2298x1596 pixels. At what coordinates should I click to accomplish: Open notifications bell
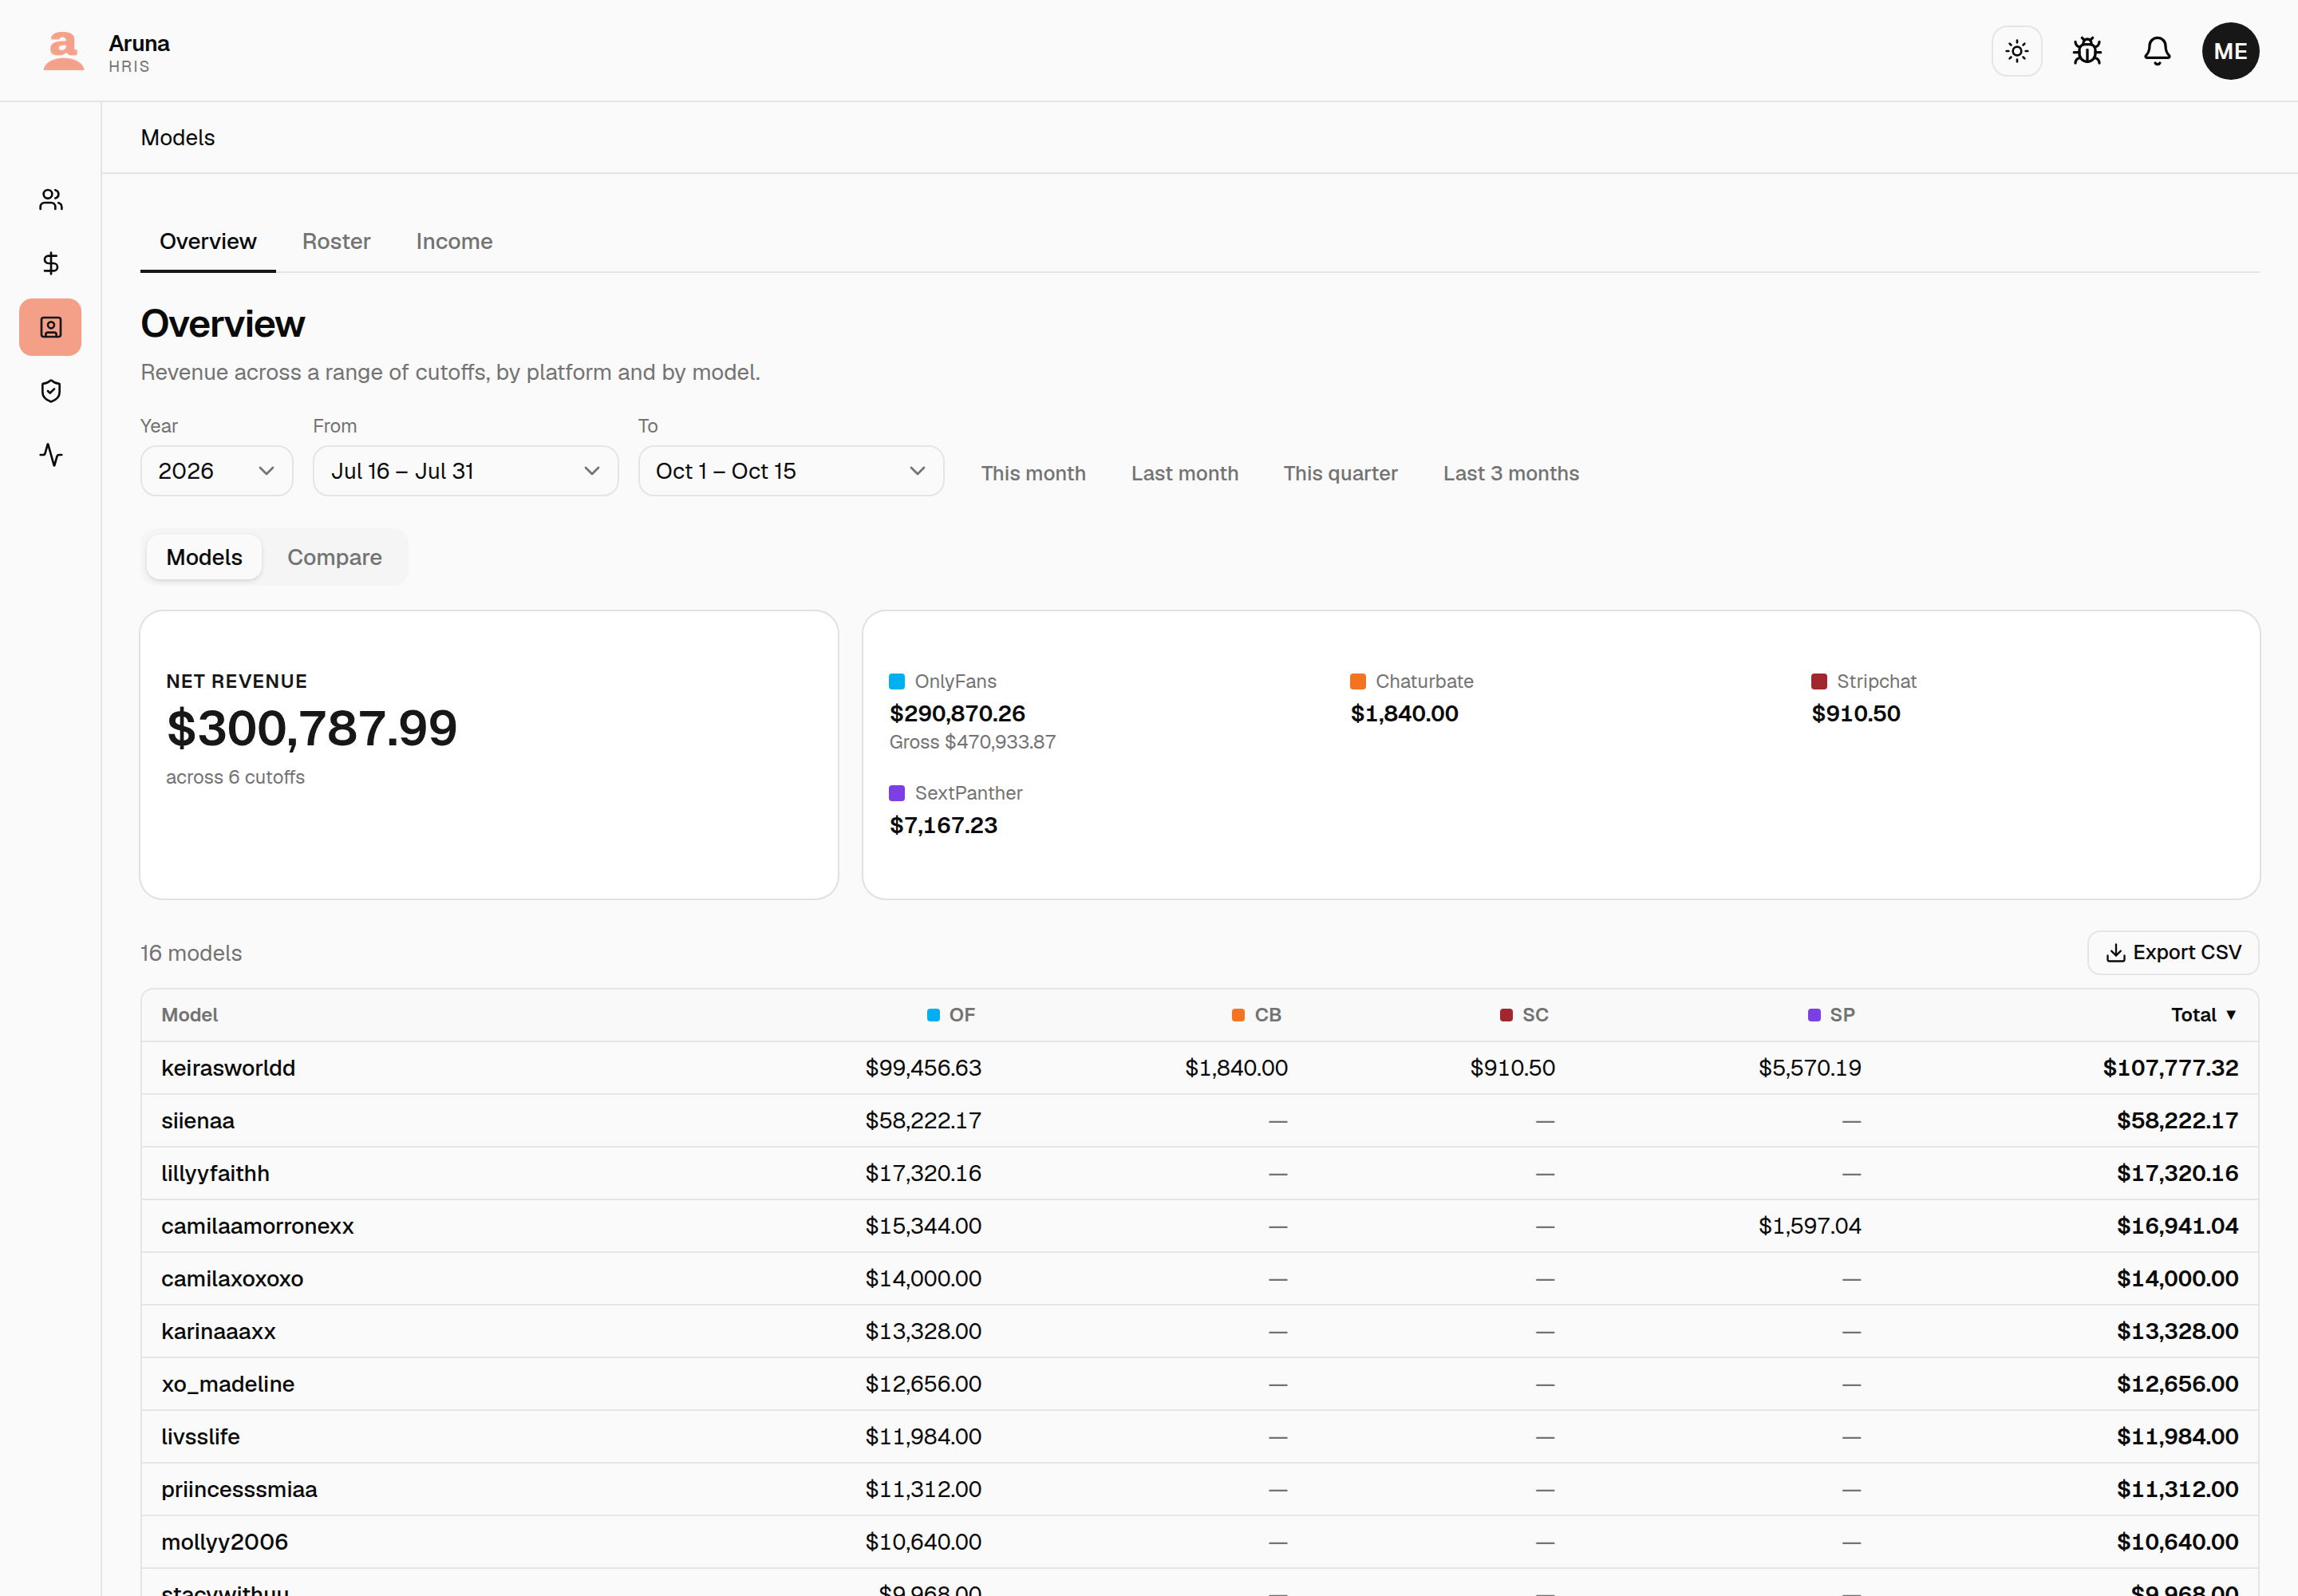click(2156, 51)
